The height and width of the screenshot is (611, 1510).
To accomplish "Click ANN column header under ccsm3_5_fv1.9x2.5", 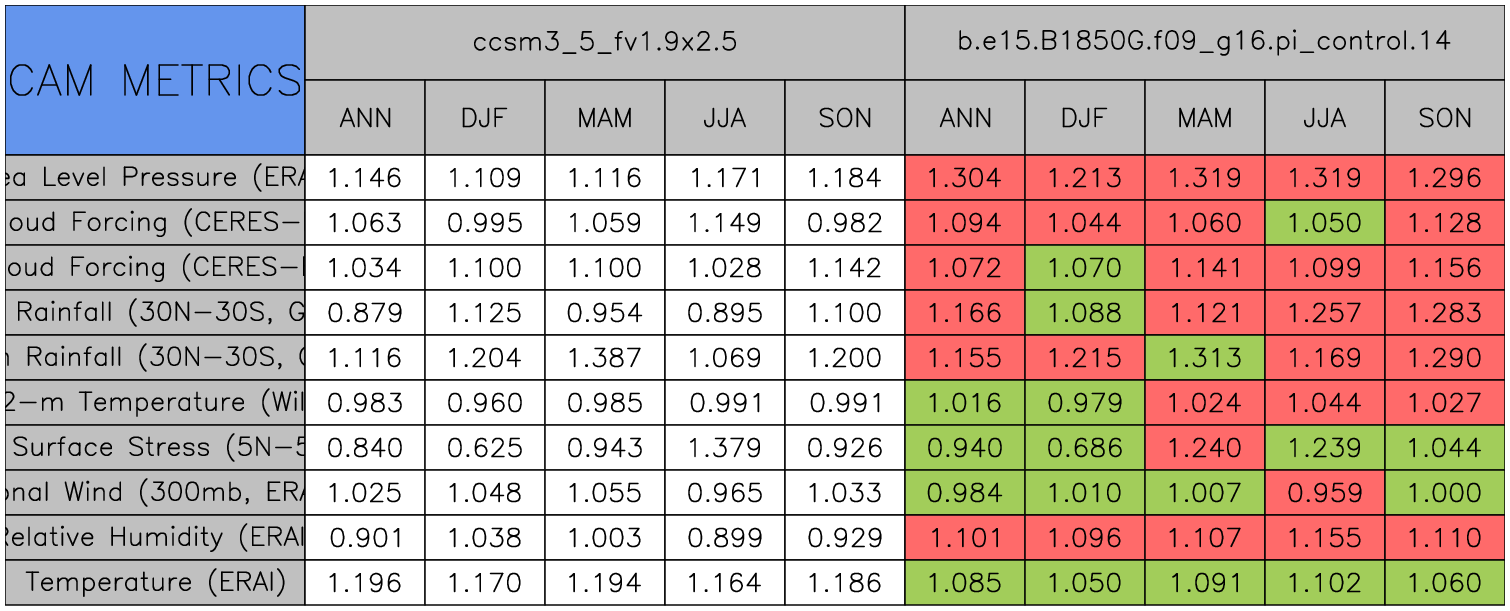I will click(365, 118).
